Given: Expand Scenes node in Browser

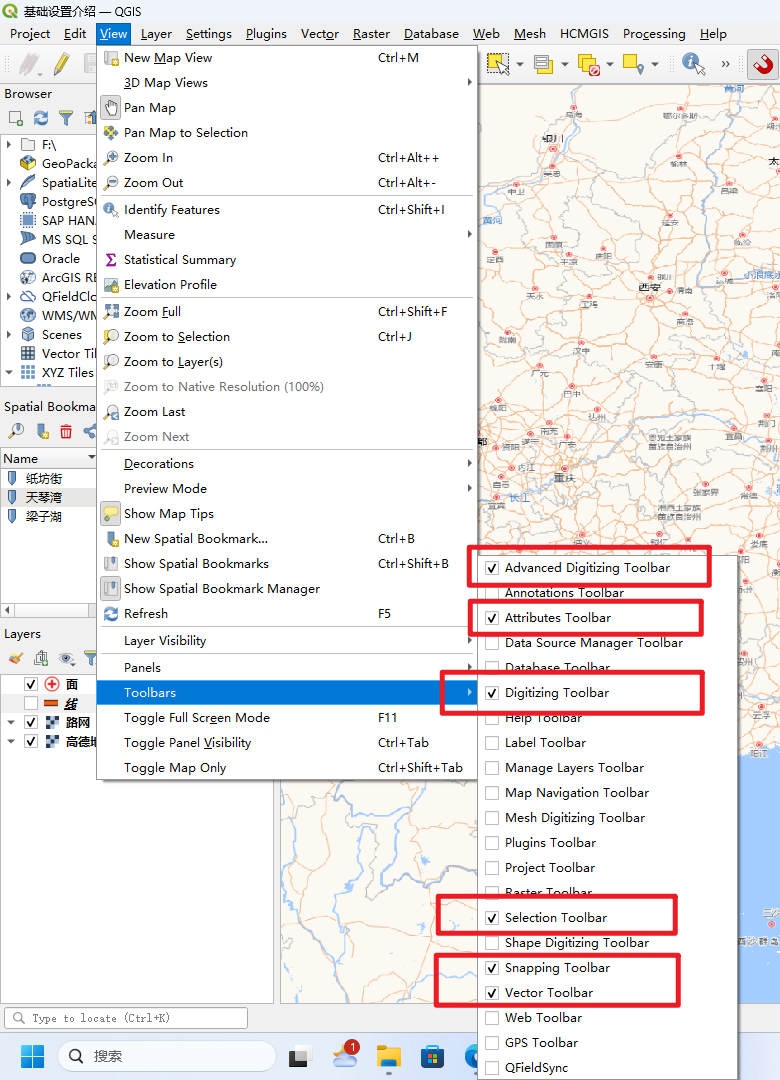Looking at the screenshot, I should [9, 335].
